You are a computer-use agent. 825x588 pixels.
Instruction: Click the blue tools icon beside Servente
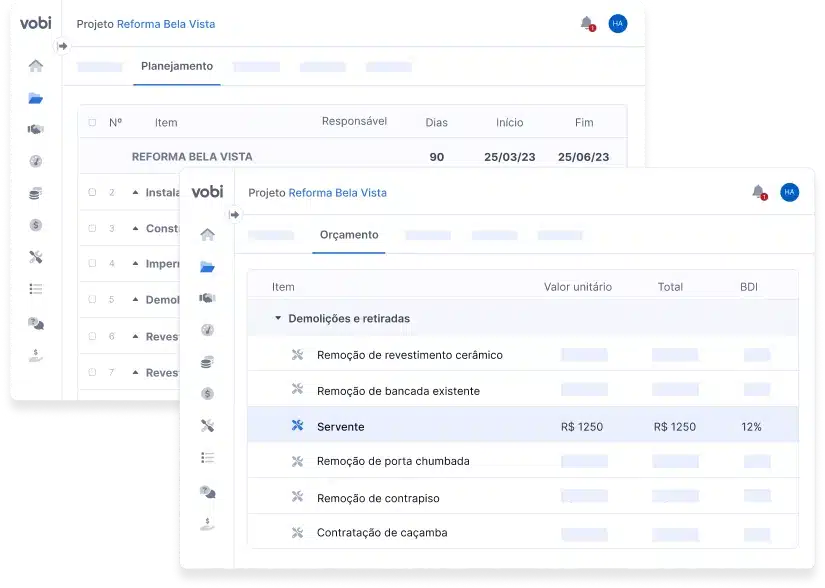tap(297, 426)
